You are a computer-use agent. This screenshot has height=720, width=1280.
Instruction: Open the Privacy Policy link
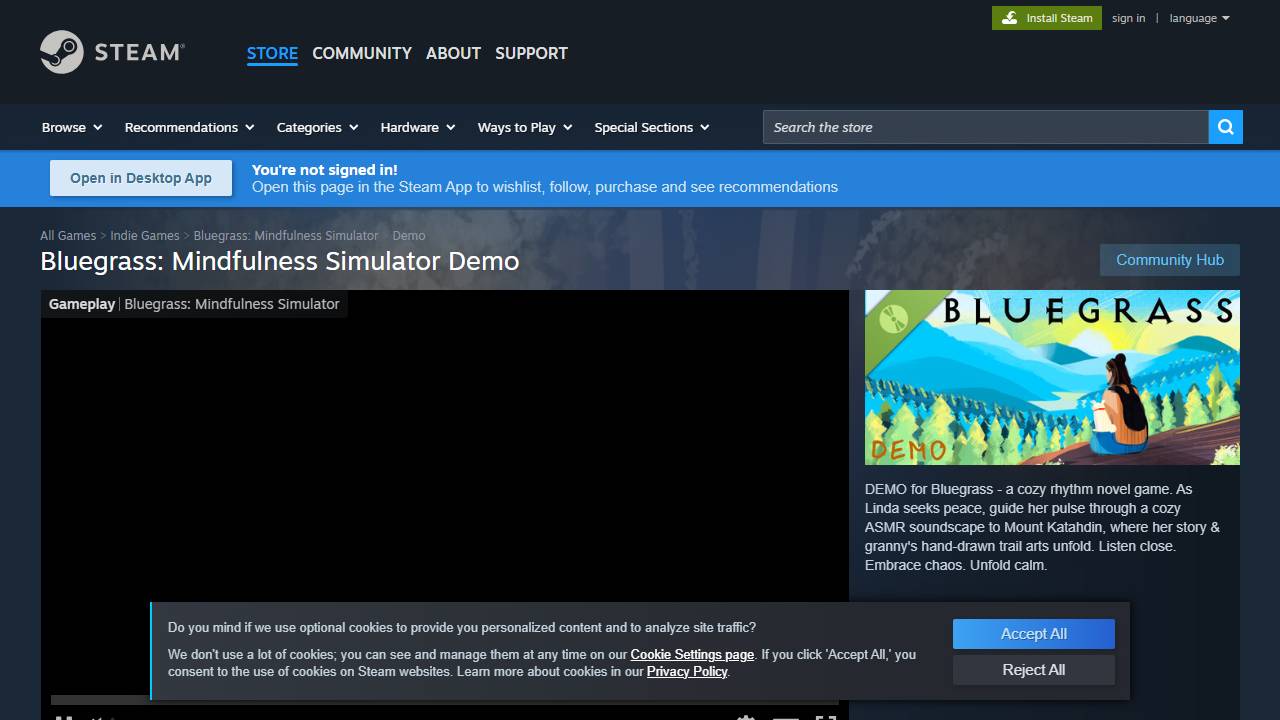click(687, 671)
